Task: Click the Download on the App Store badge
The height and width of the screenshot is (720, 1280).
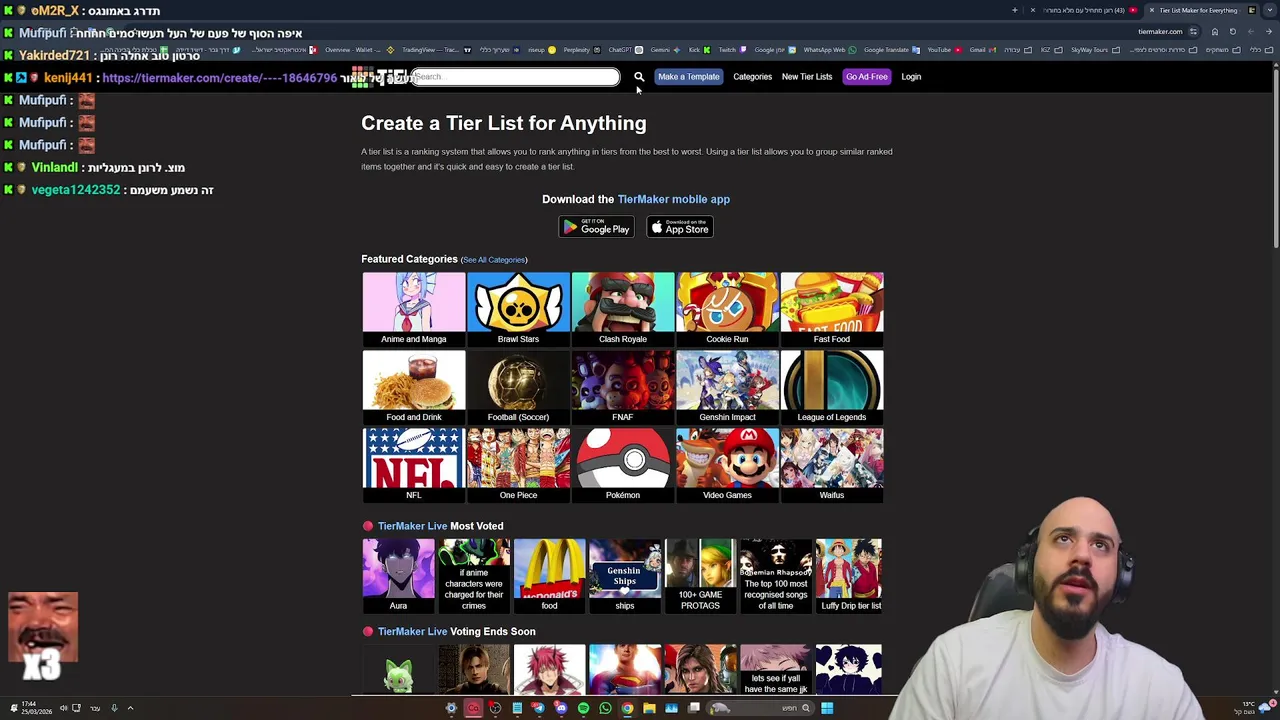Action: coord(680,228)
